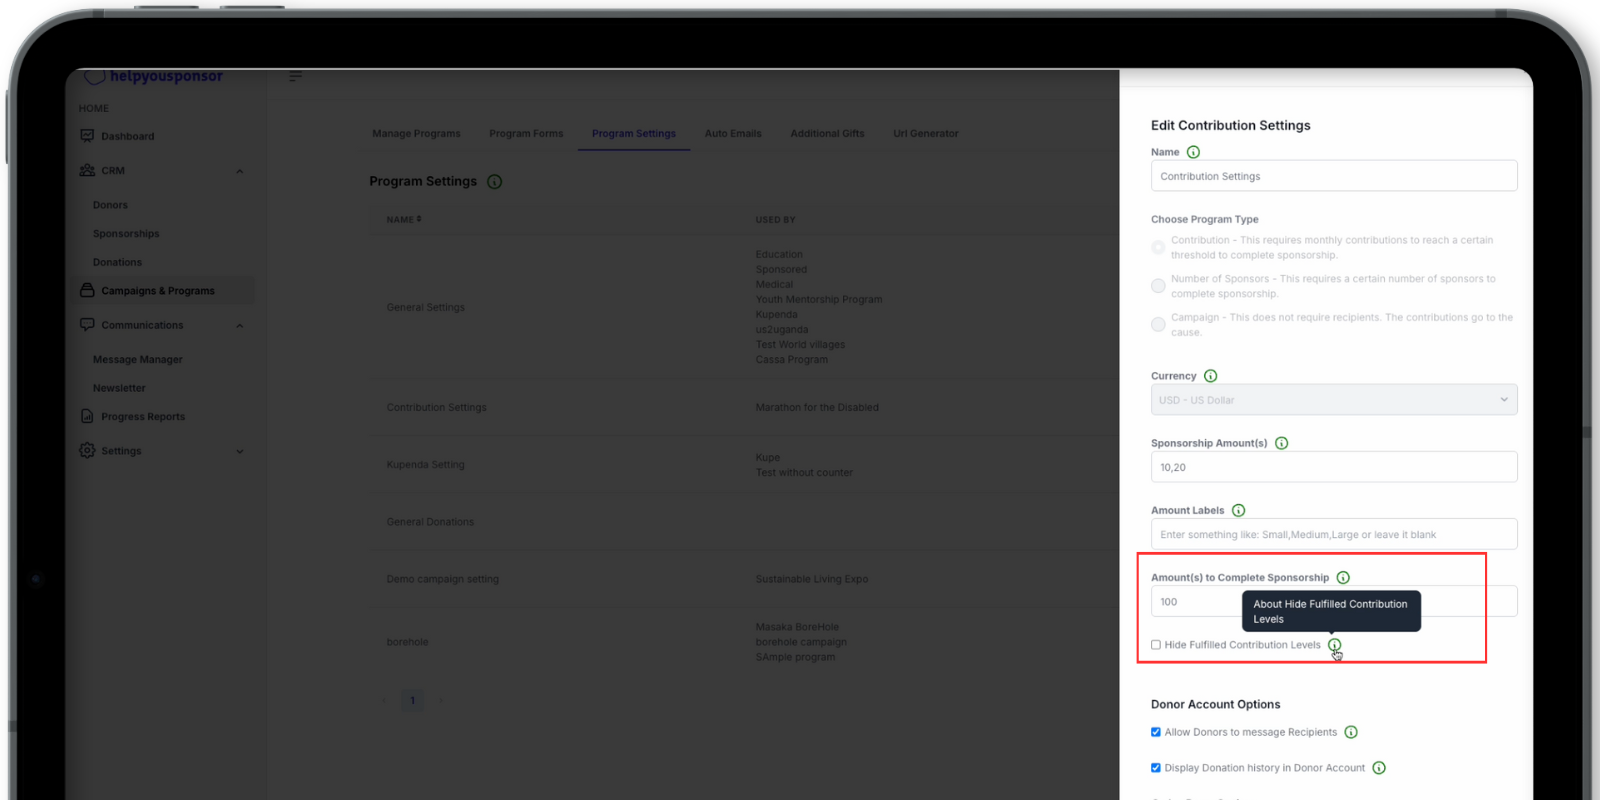Click the info icon beside Program Settings heading
Image resolution: width=1600 pixels, height=800 pixels.
(494, 182)
